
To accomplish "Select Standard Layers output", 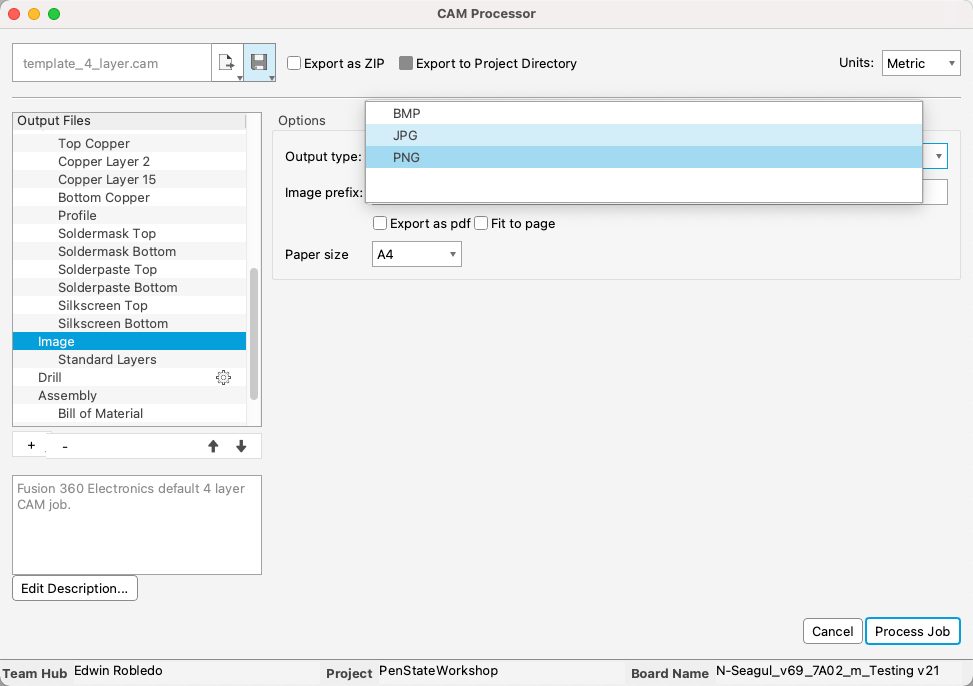I will point(129,359).
